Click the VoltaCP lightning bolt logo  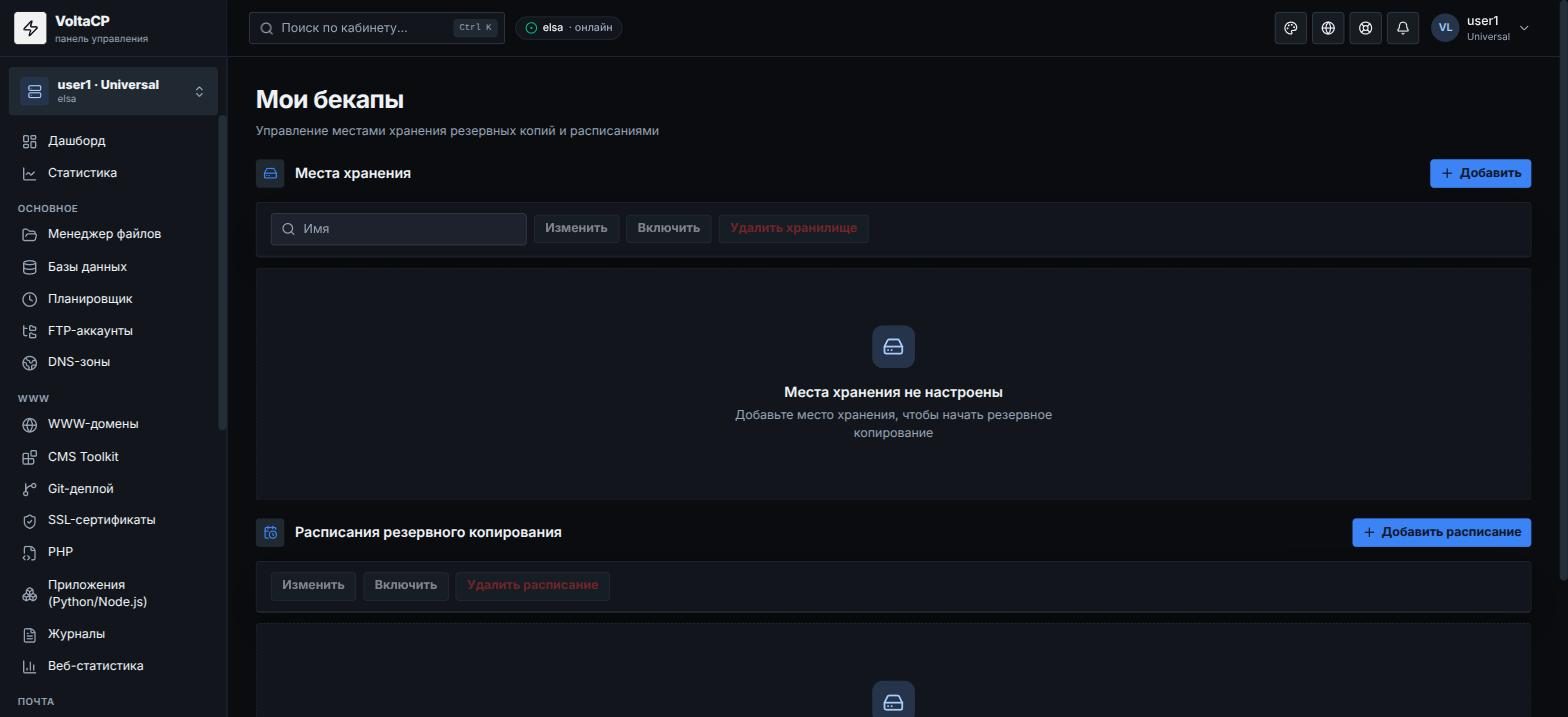click(x=30, y=28)
